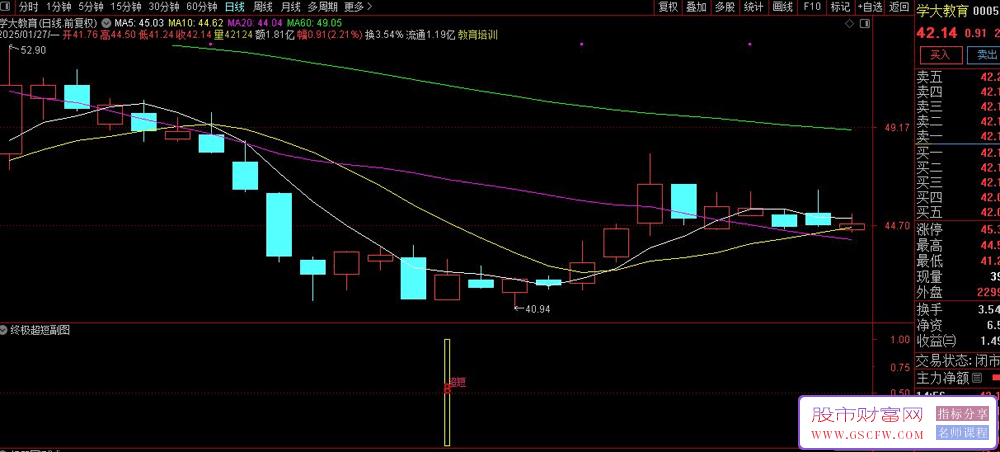Click the 标记 mark button

point(841,8)
